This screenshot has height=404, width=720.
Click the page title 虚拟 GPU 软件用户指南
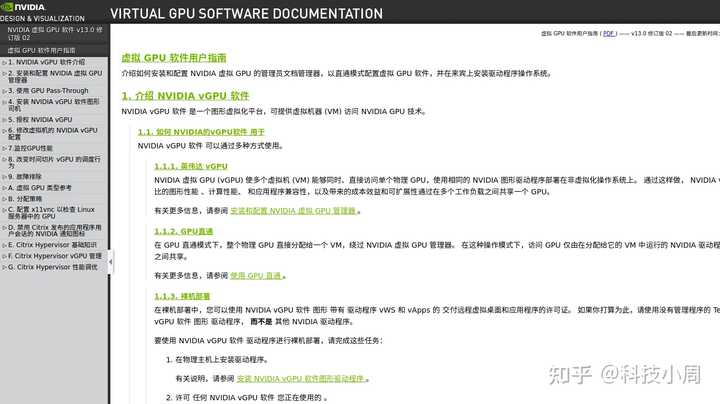pyautogui.click(x=174, y=58)
